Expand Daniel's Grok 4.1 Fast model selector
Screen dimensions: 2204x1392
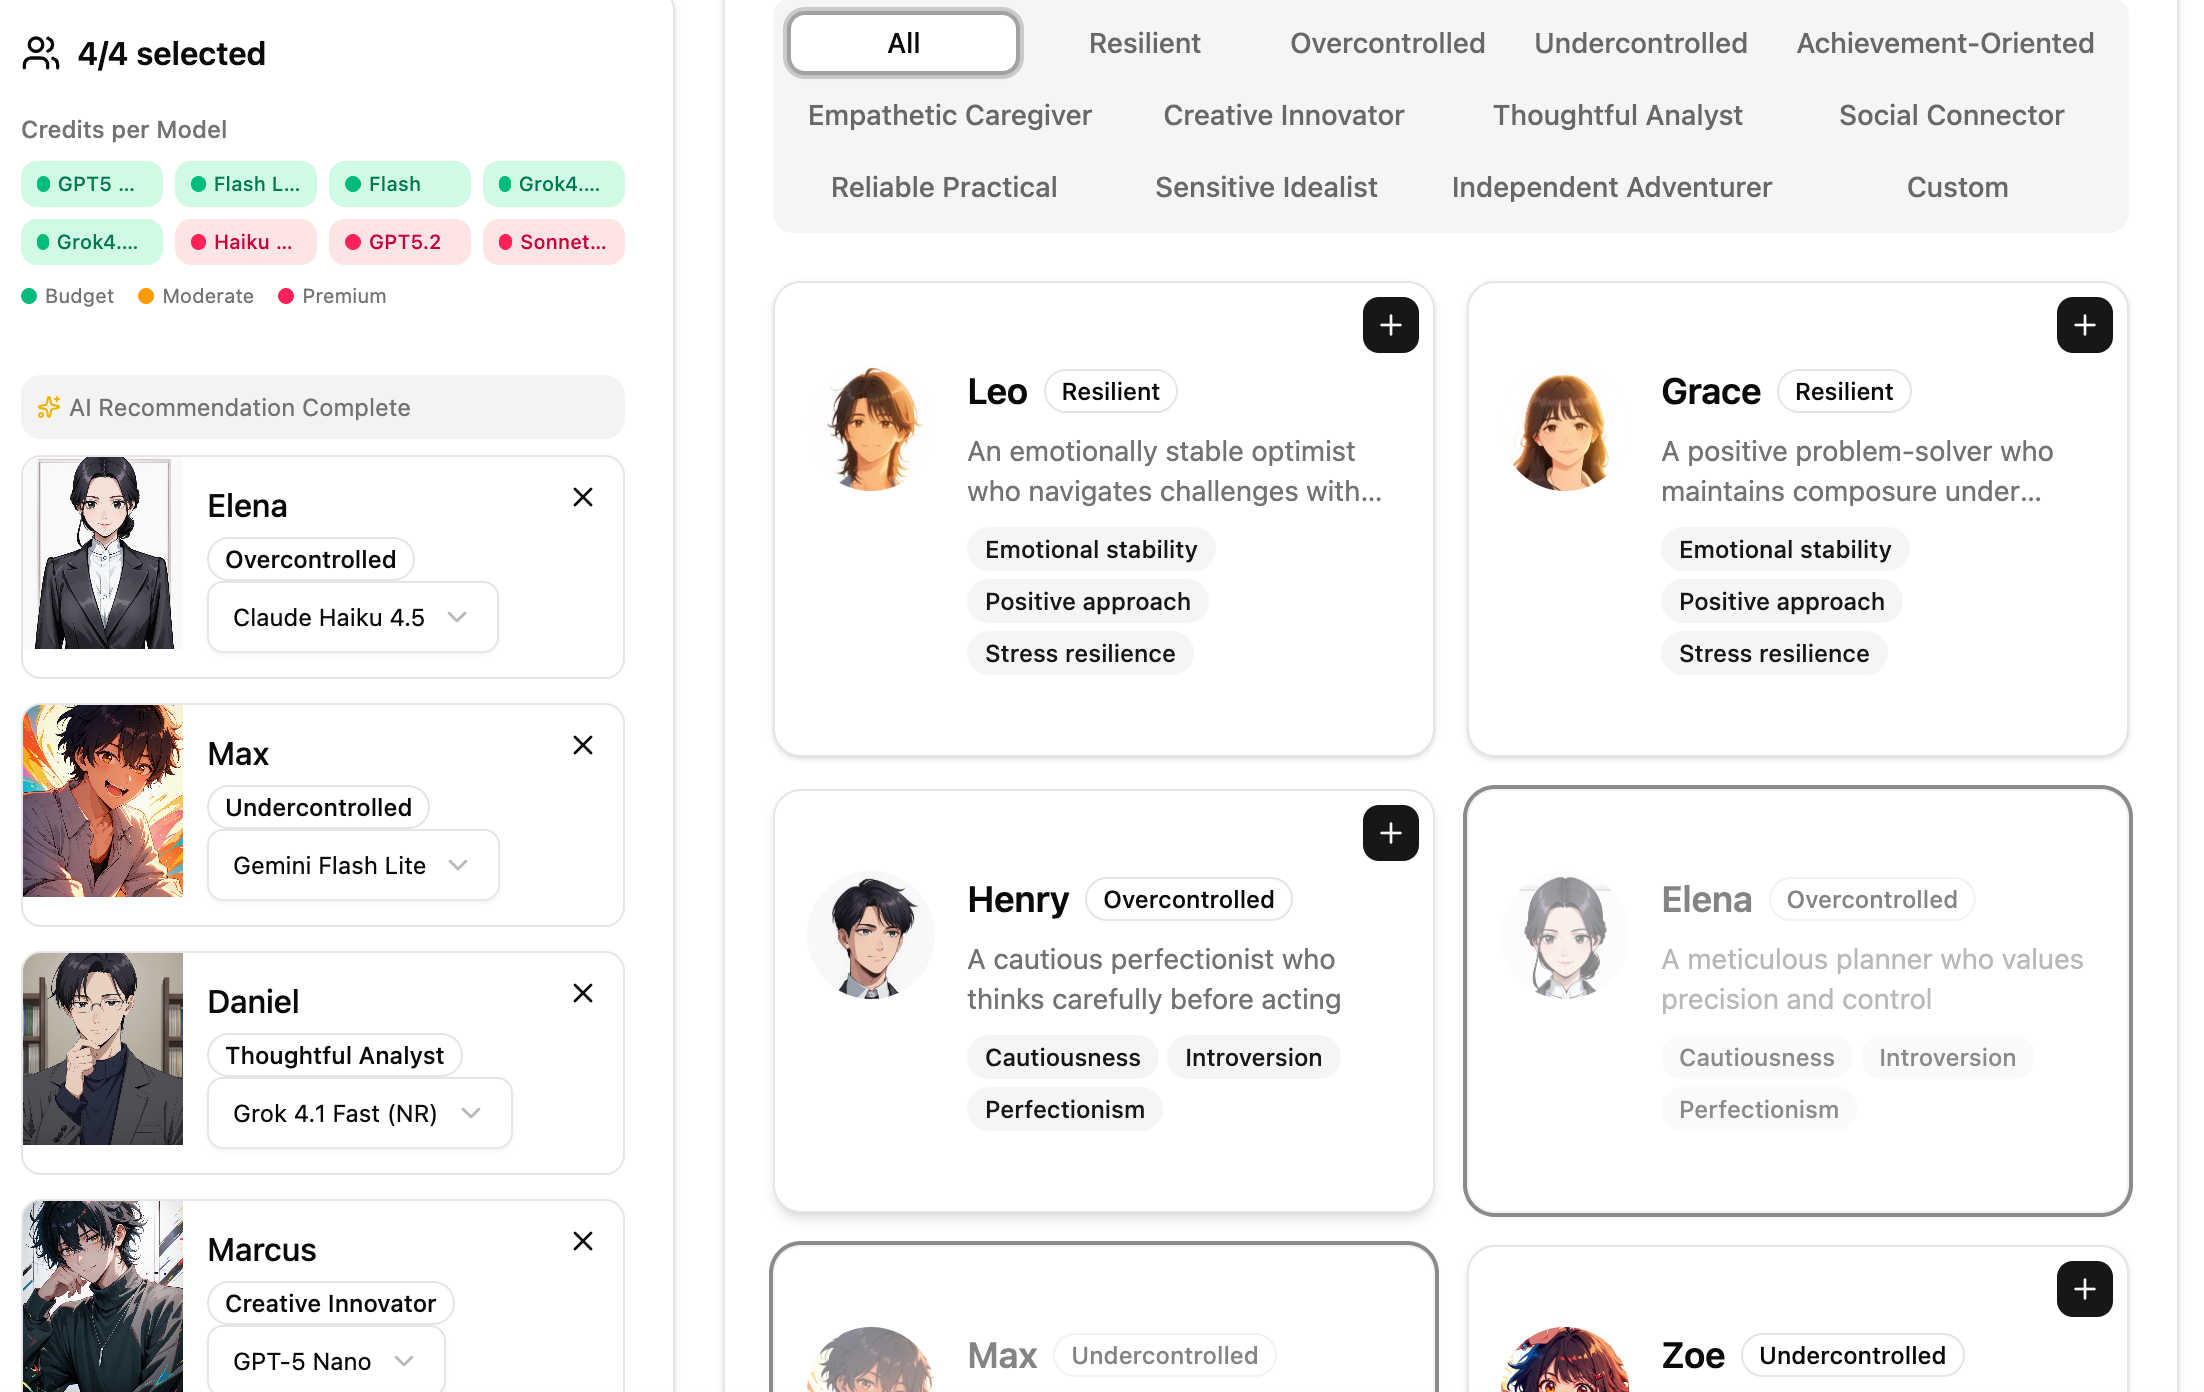tap(359, 1113)
